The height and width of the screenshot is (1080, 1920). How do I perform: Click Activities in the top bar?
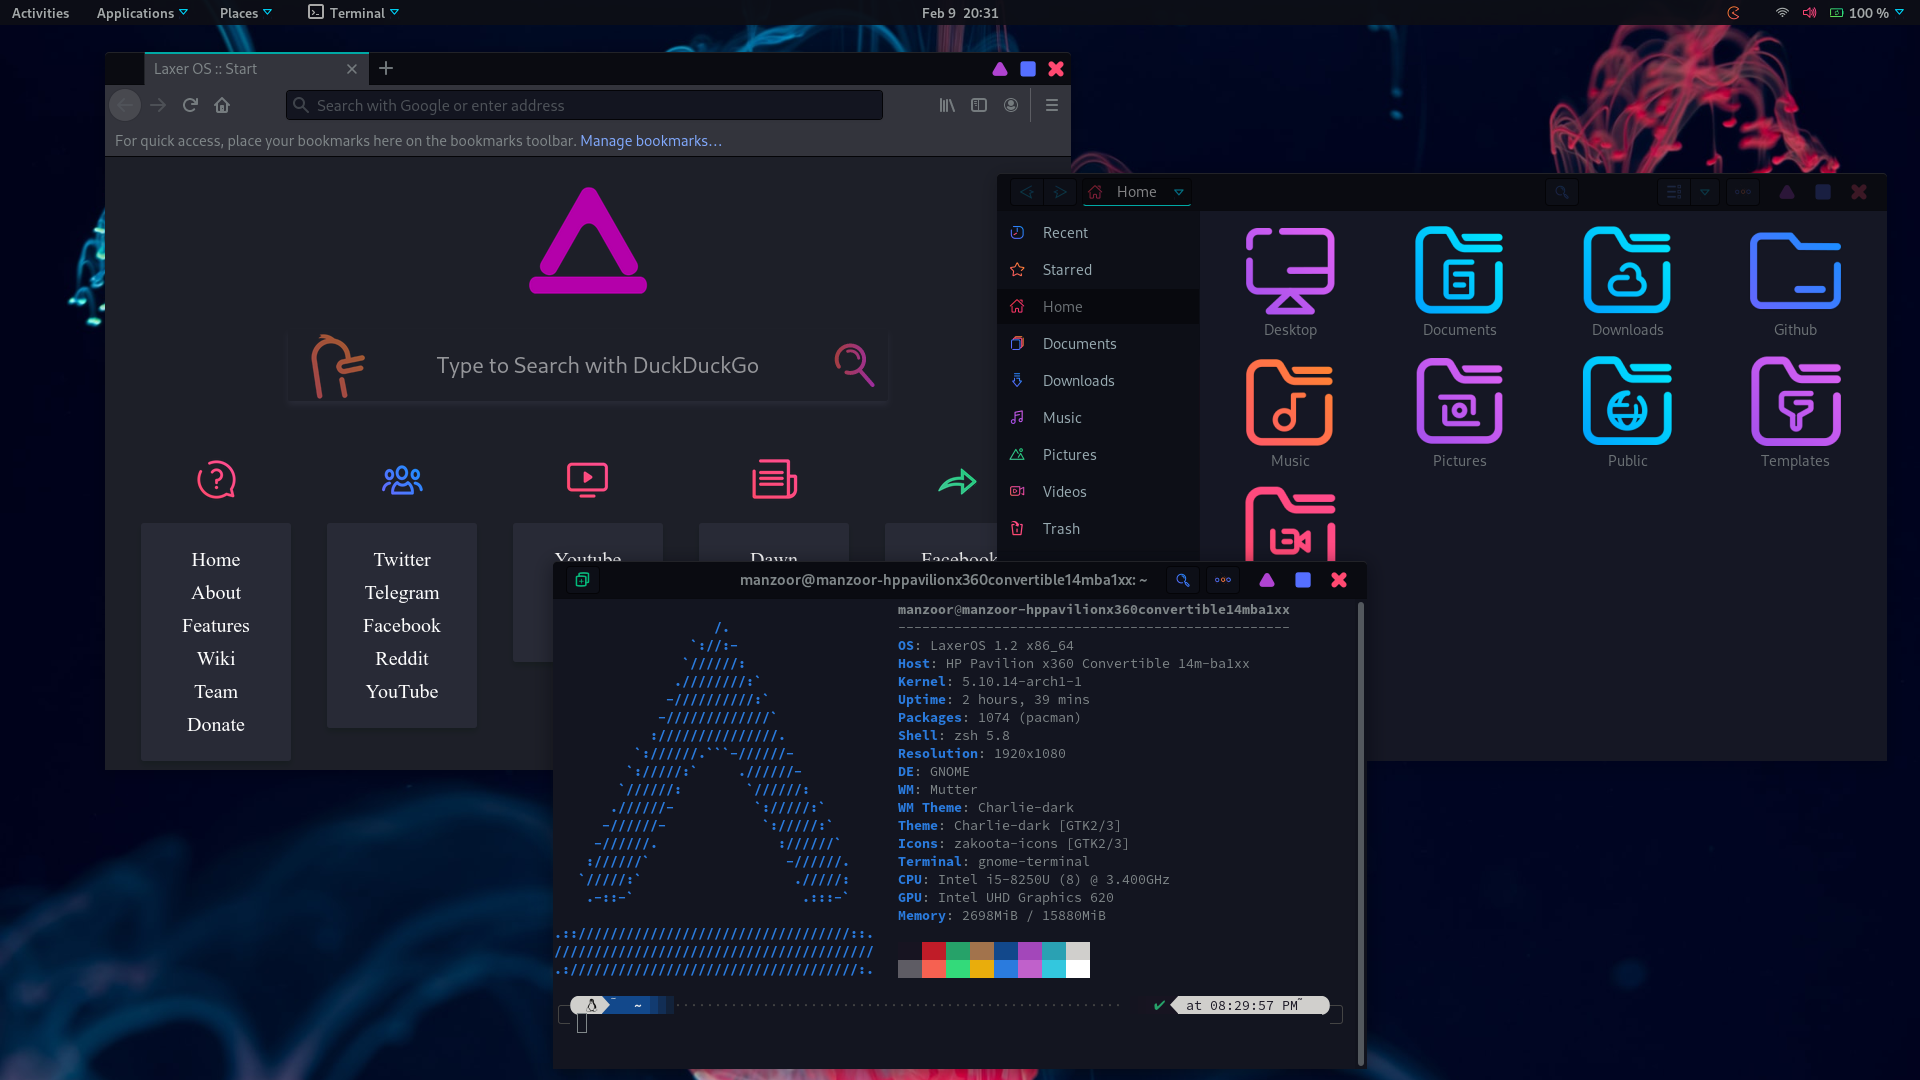(x=40, y=13)
